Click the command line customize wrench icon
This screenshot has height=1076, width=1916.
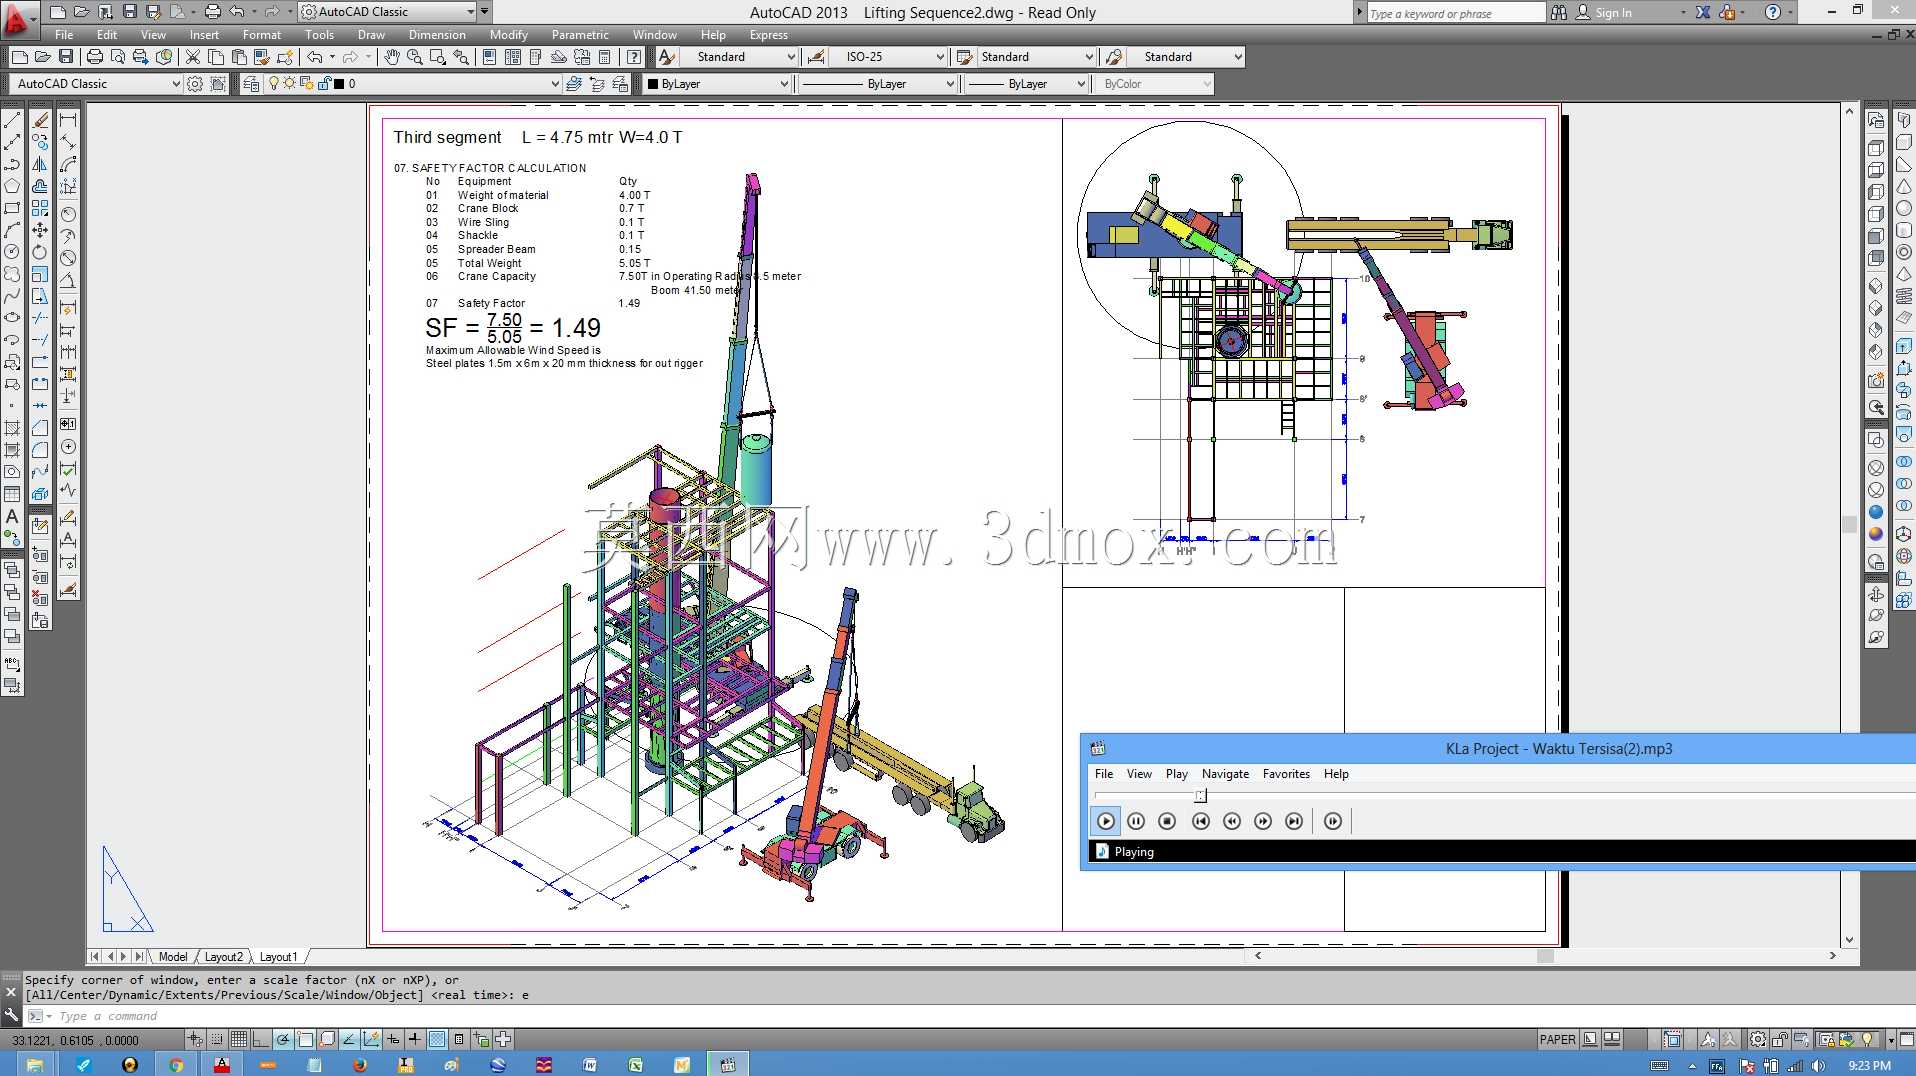tap(11, 1015)
